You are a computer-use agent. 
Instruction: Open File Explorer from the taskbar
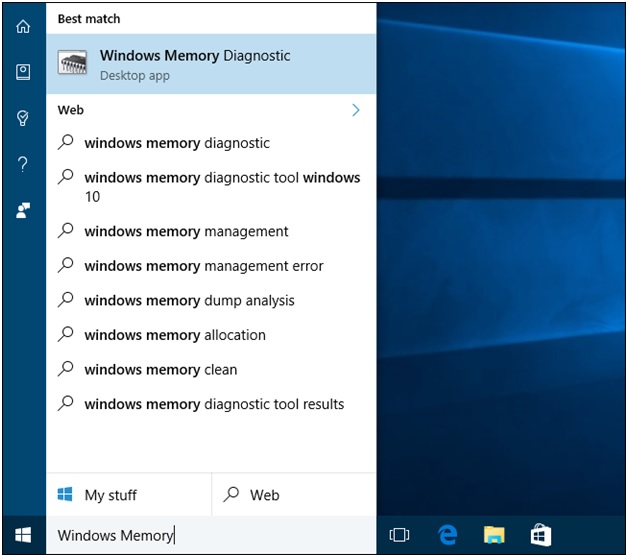[x=494, y=535]
